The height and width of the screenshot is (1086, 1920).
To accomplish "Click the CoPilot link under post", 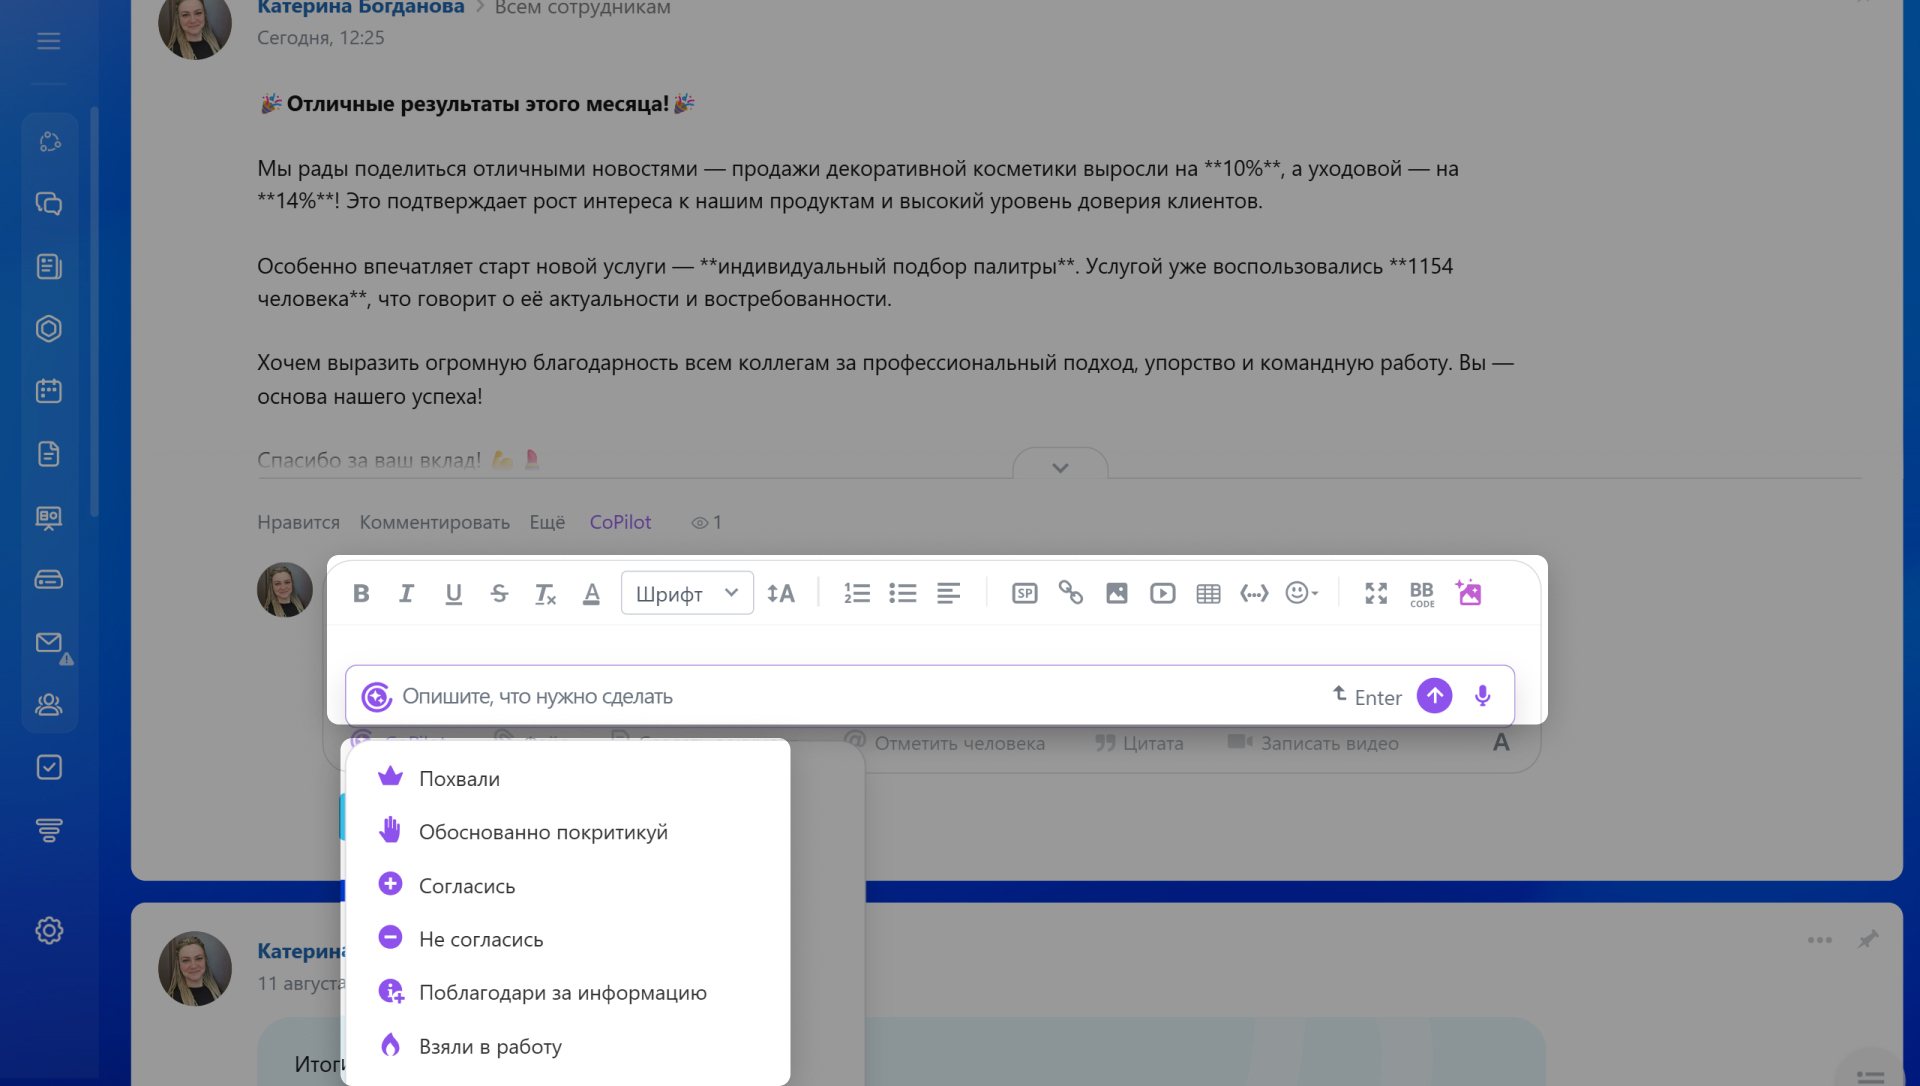I will [620, 522].
